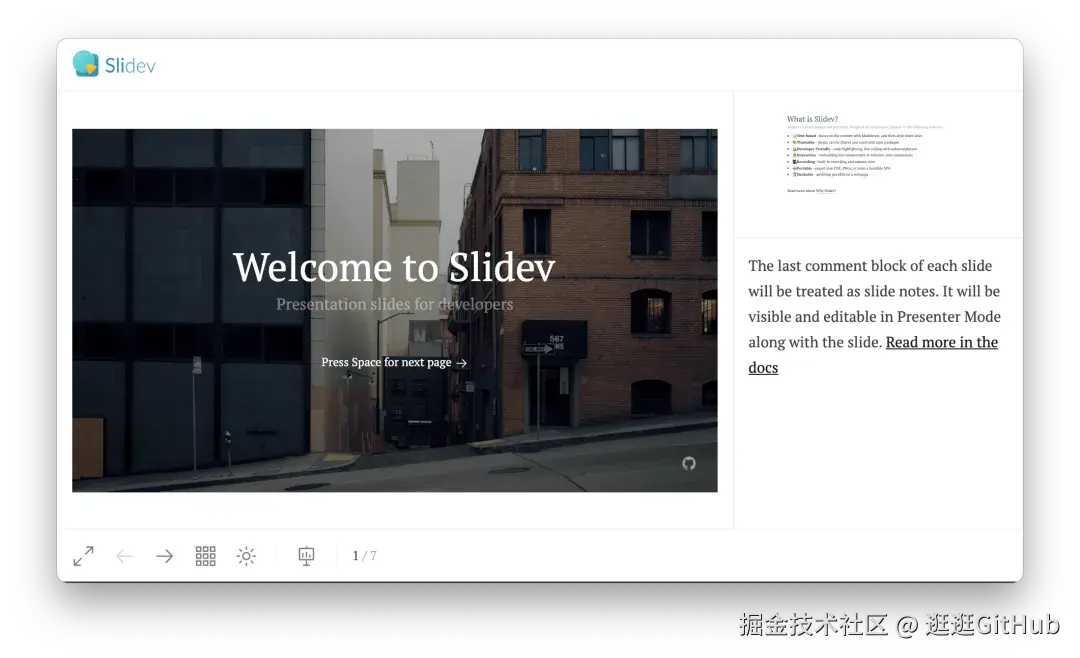1080x658 pixels.
Task: Go to previous slide using left arrow
Action: pos(124,556)
